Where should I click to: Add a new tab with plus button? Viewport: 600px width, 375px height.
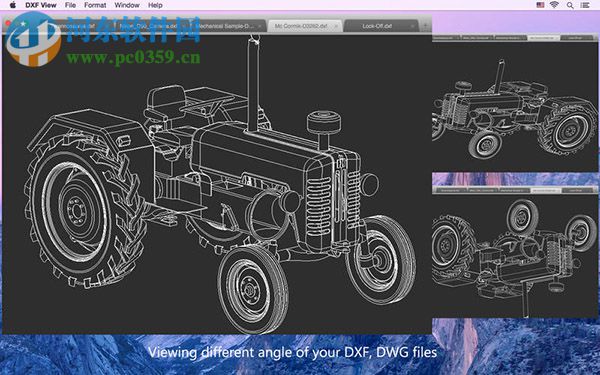click(425, 26)
